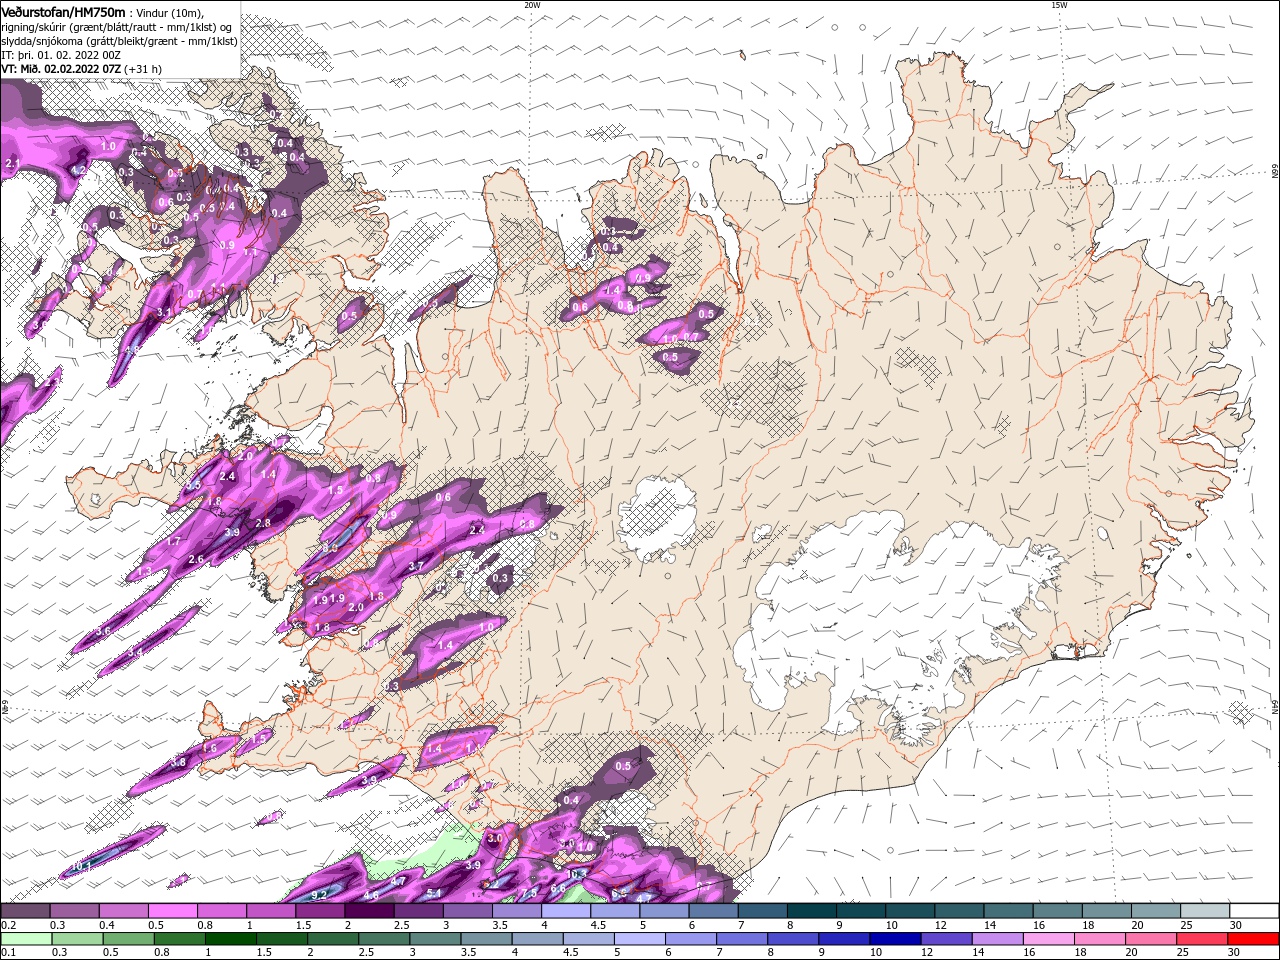1280x960 pixels.
Task: Click the 1.5–2 magenta-purple snow legend swatch
Action: pos(319,911)
